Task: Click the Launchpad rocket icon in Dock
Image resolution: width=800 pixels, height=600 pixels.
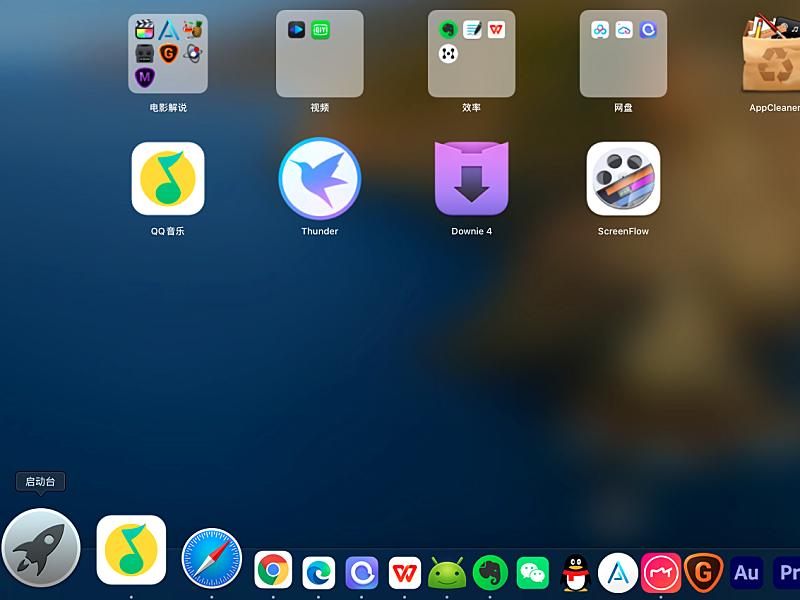Action: (x=41, y=548)
